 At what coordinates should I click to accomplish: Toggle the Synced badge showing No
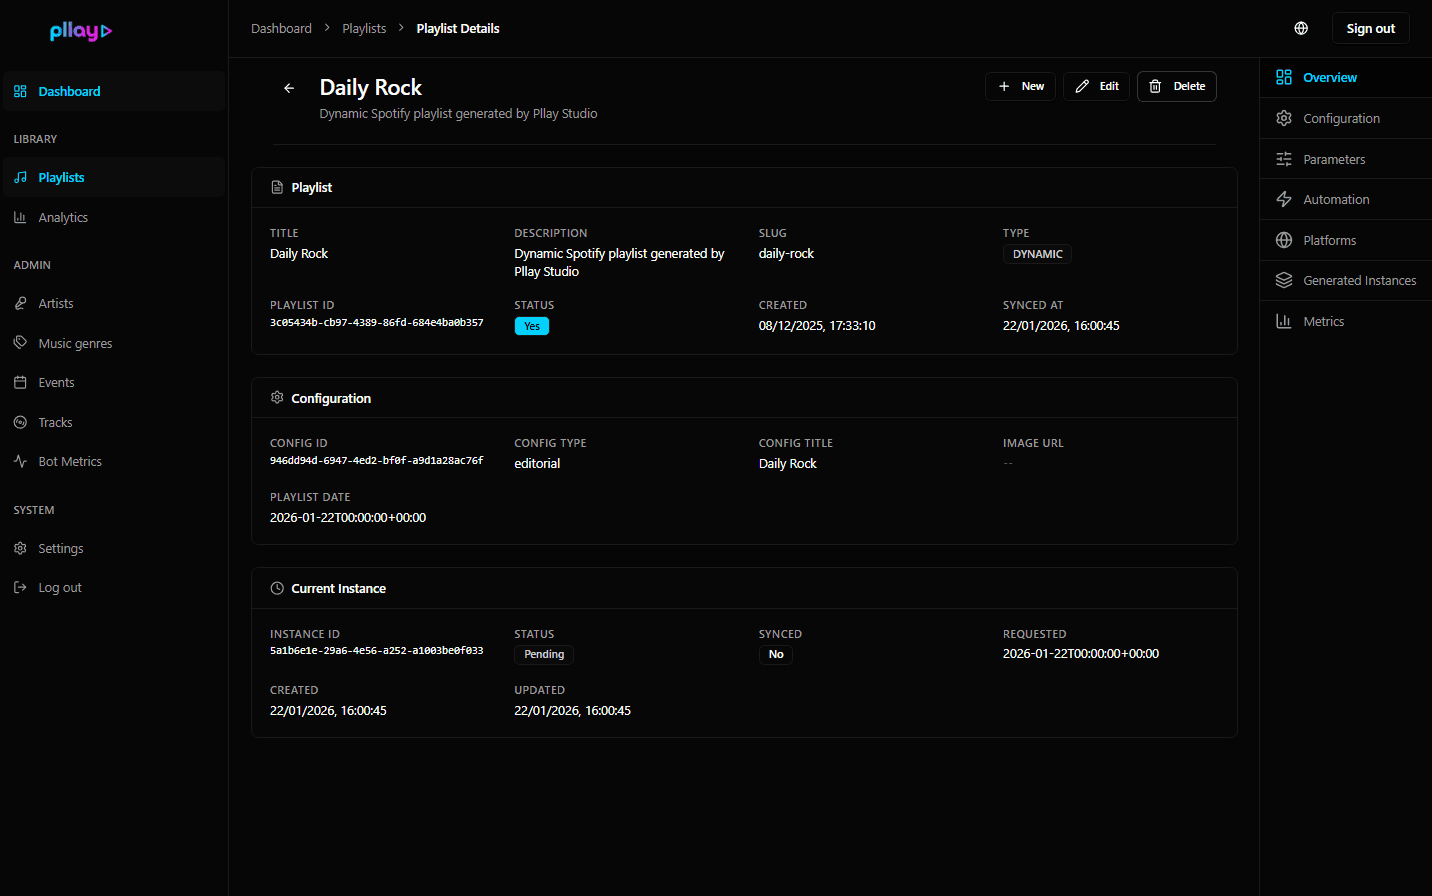(x=776, y=654)
